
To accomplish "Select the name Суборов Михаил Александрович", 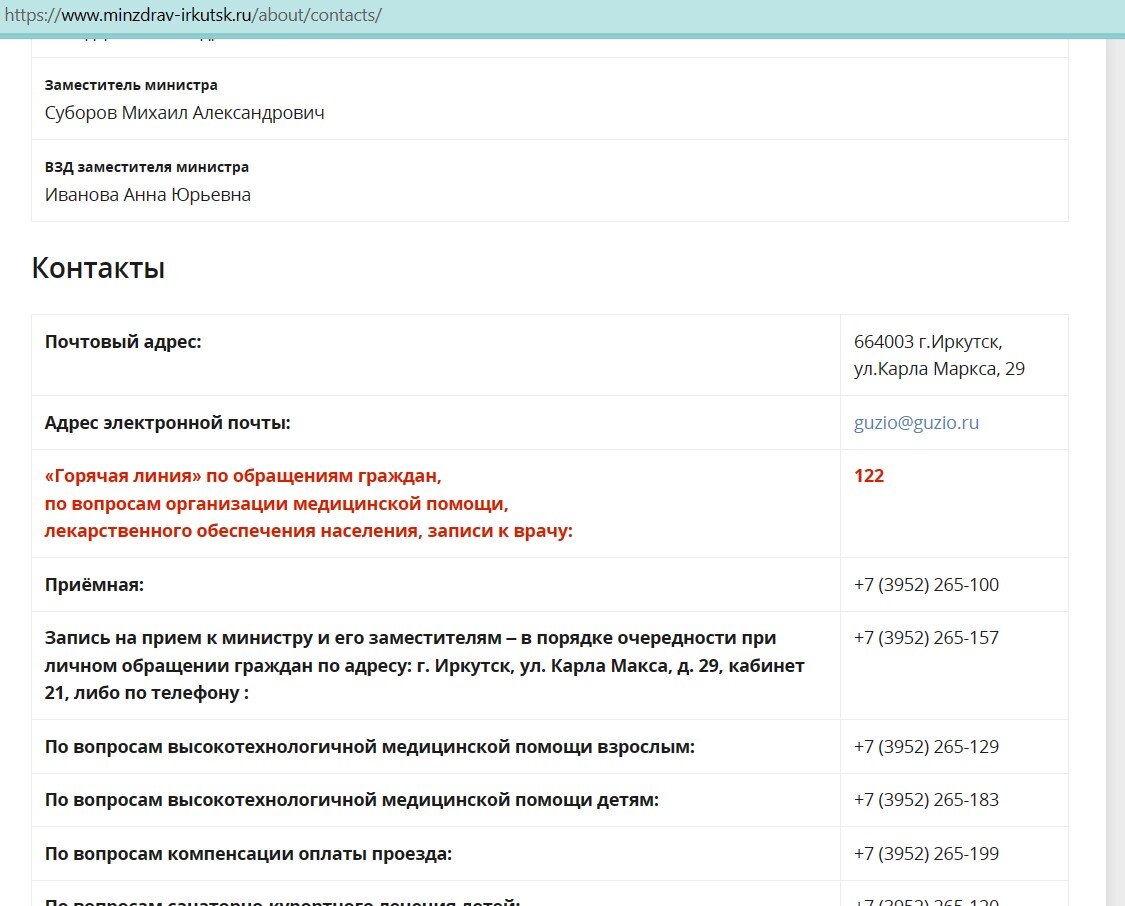I will coord(184,113).
